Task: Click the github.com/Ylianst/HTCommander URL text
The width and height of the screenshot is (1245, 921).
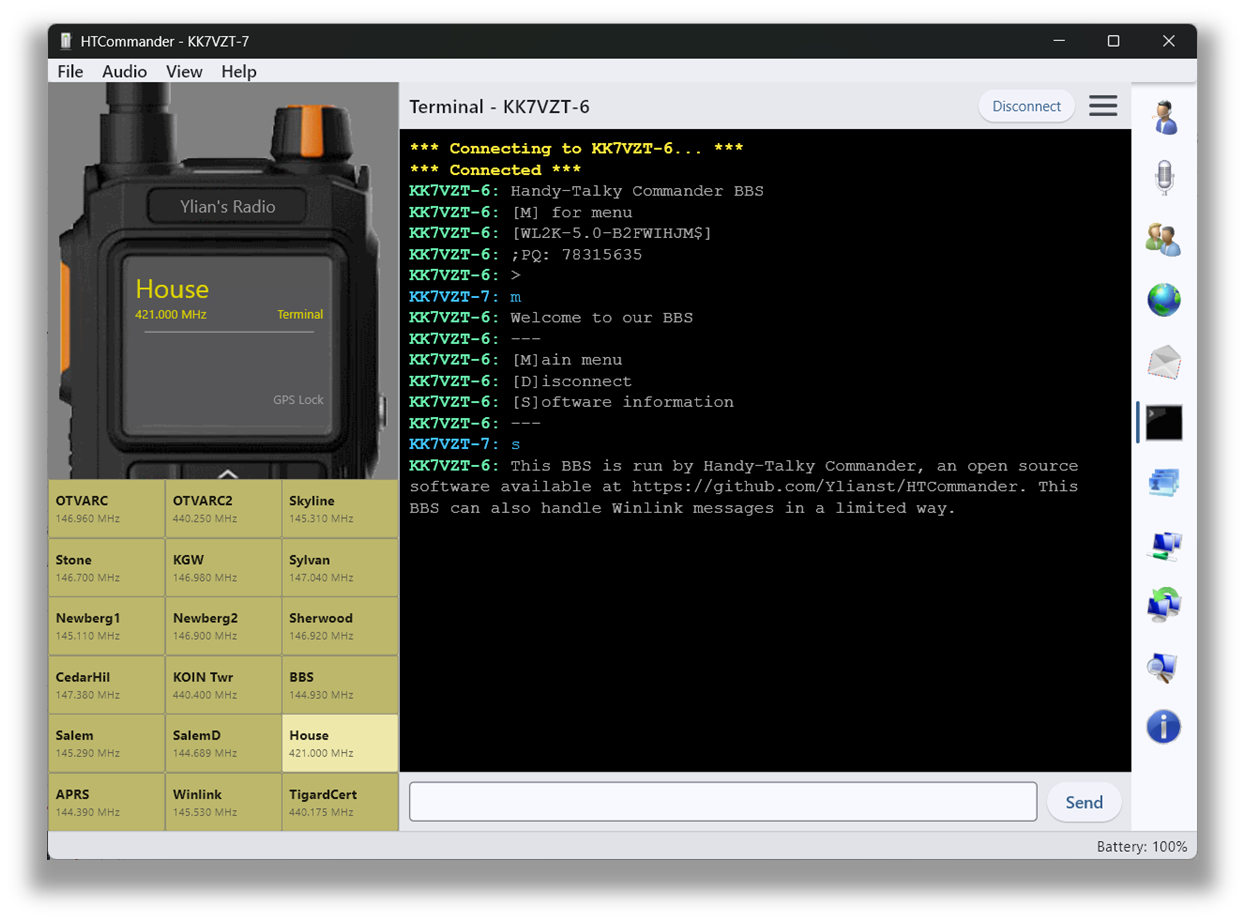Action: coord(825,487)
